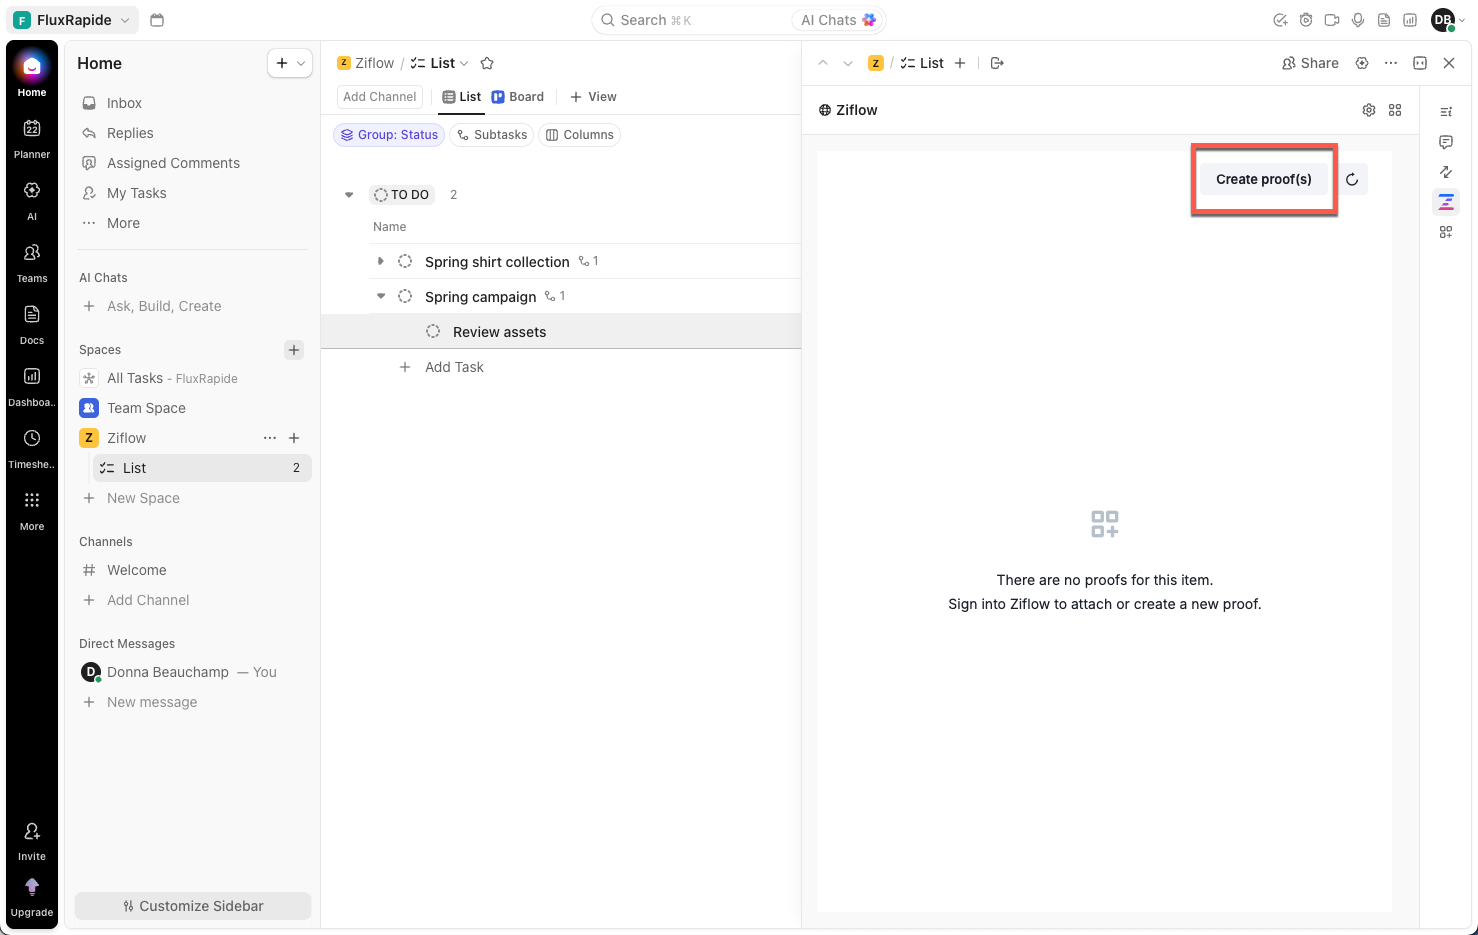Click the check-circle quick task icon
The height and width of the screenshot is (935, 1478).
pyautogui.click(x=1280, y=20)
